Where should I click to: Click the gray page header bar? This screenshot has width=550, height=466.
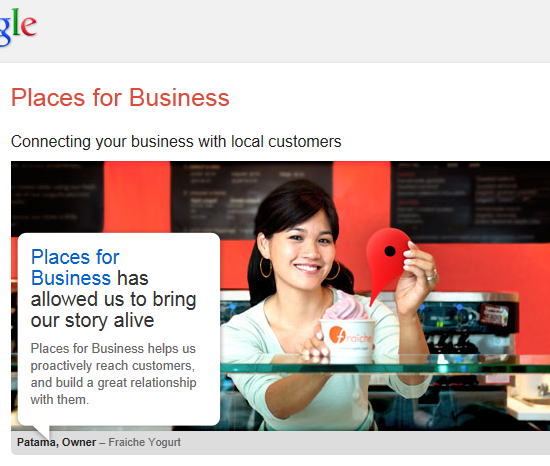coord(275,31)
